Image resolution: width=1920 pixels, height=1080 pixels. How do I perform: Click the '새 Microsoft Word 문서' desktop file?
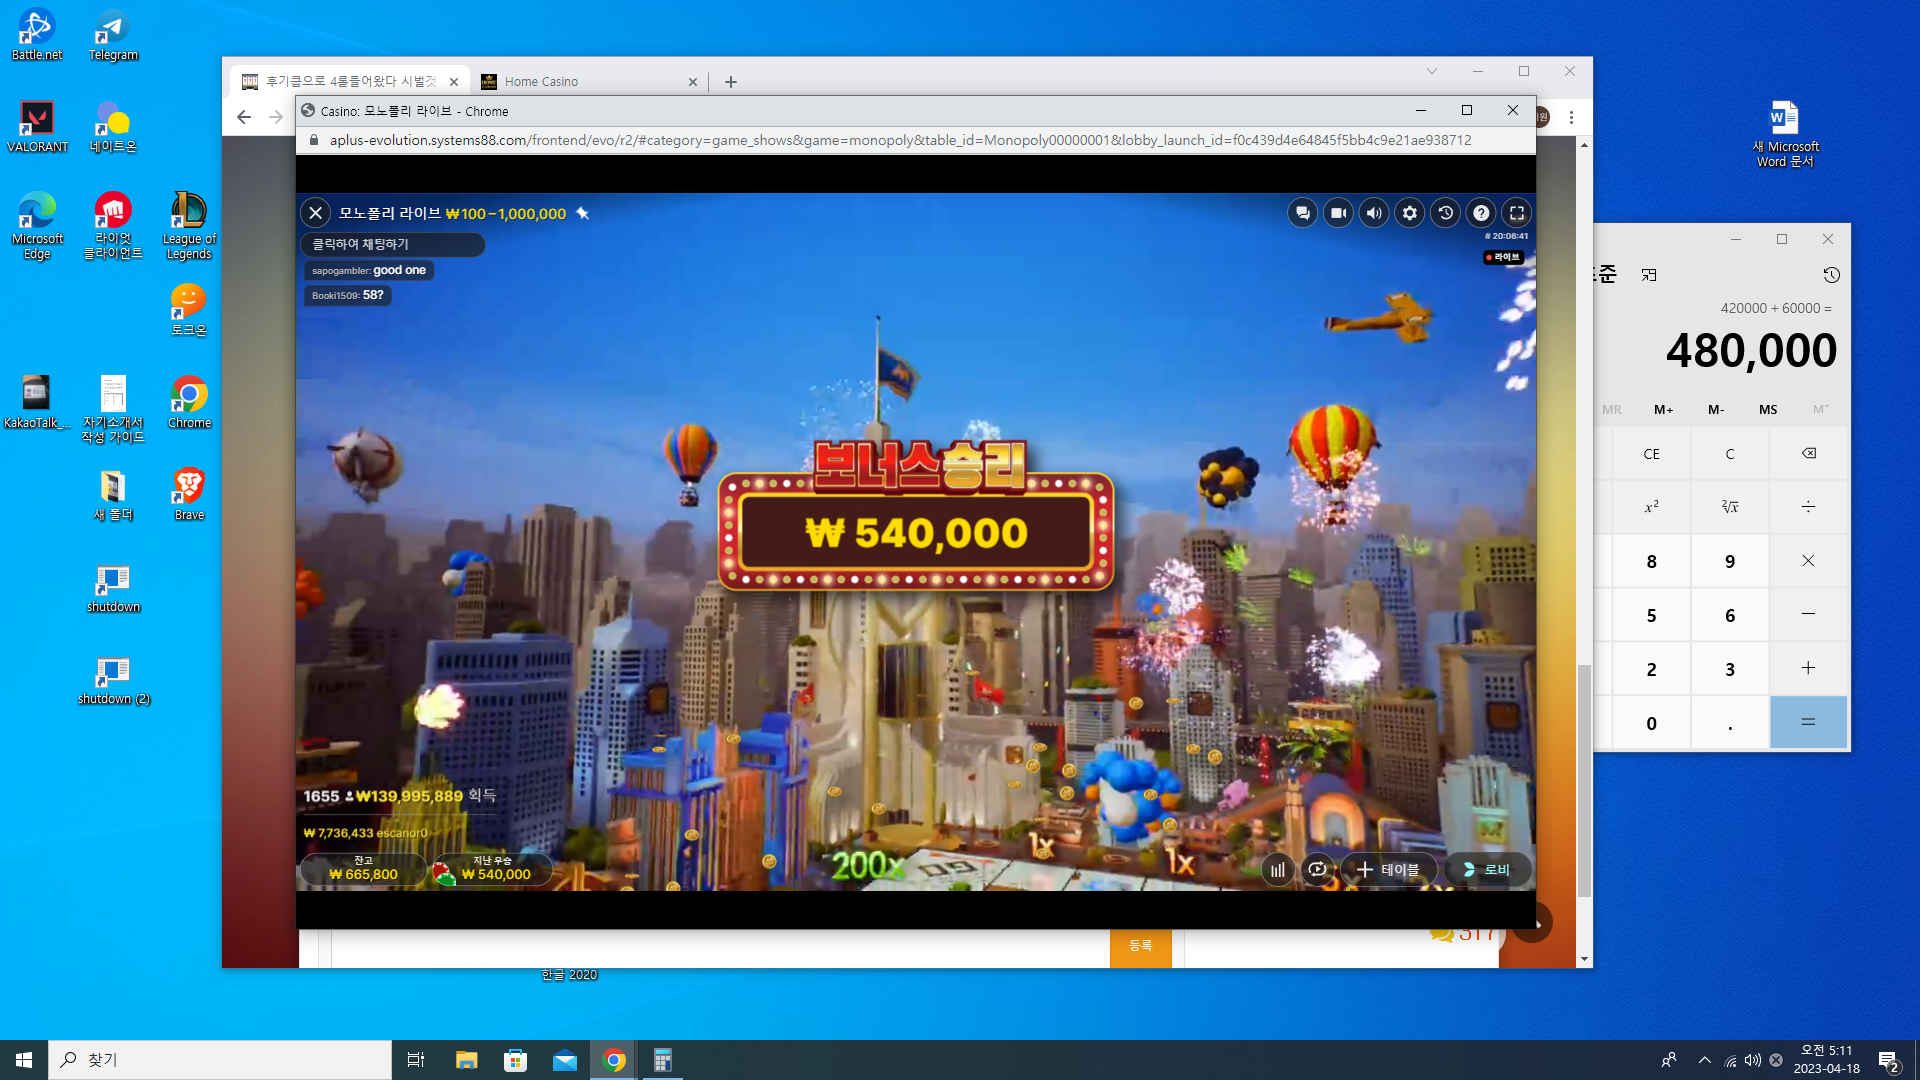(1785, 134)
